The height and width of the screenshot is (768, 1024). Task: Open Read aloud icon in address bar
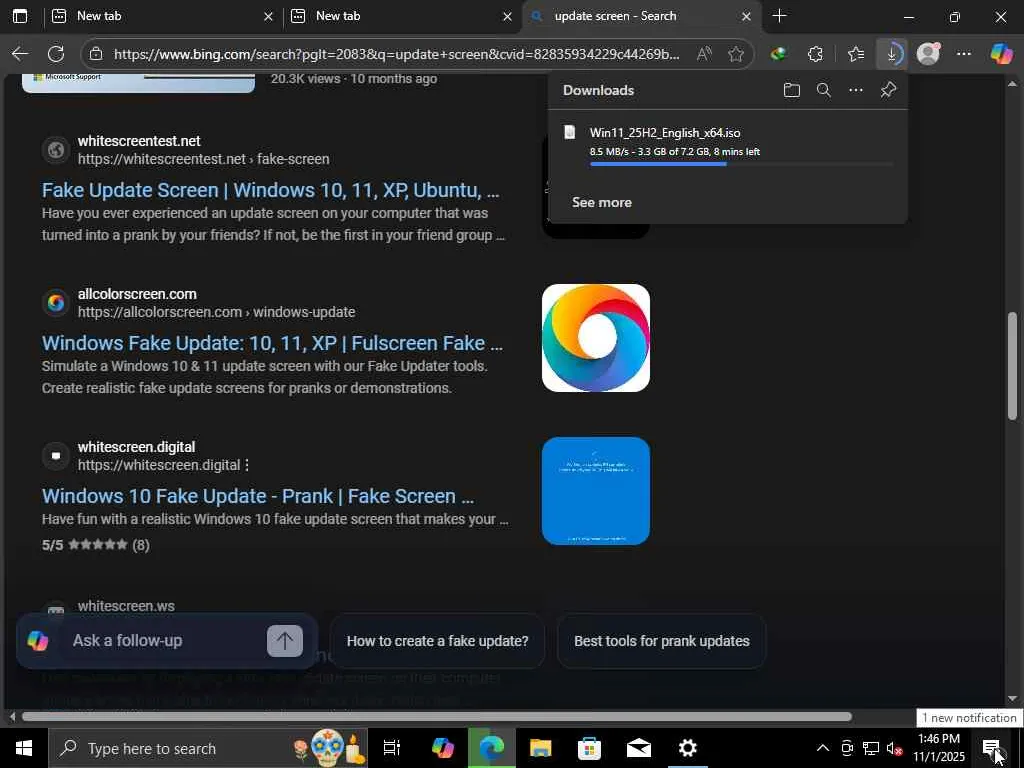(704, 54)
